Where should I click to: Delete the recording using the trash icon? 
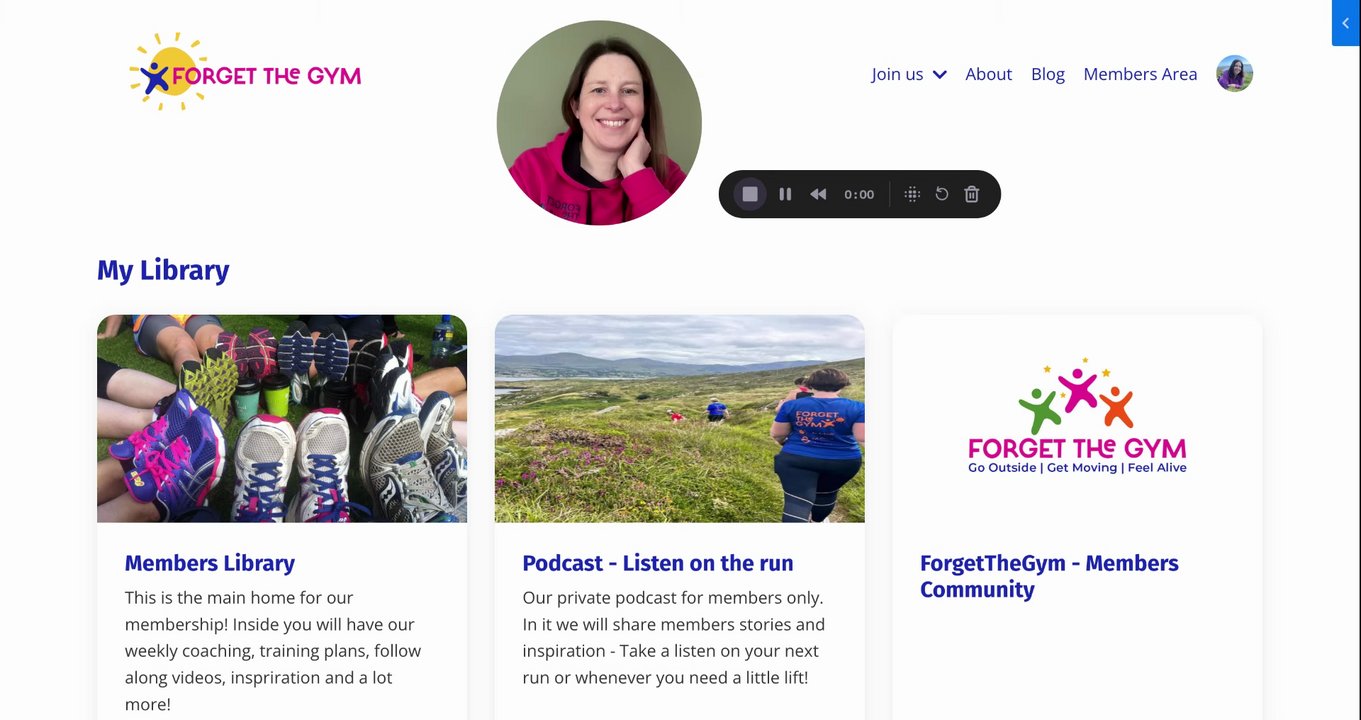(x=971, y=194)
